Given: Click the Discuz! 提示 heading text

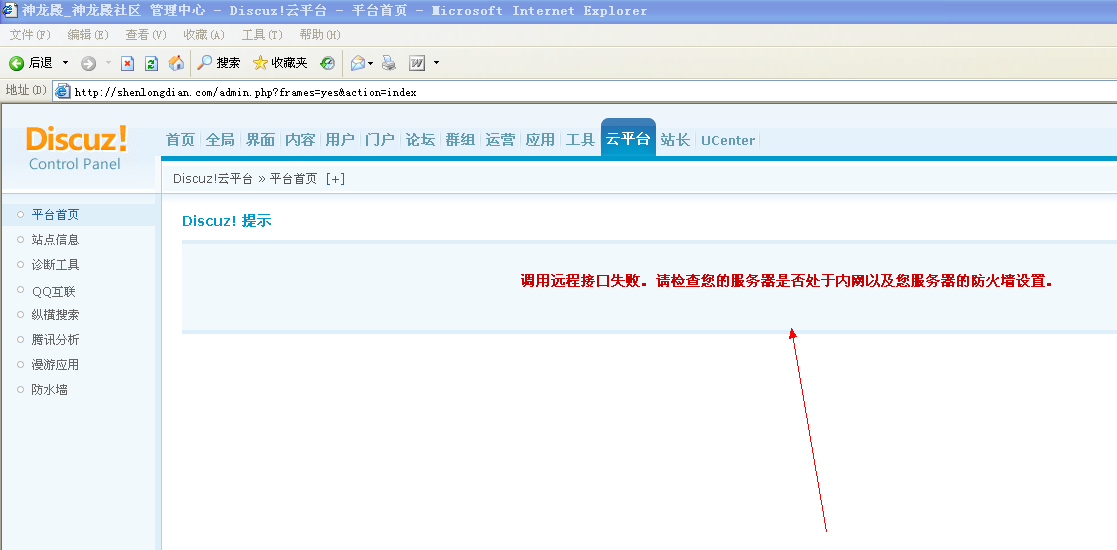Looking at the screenshot, I should click(x=227, y=221).
